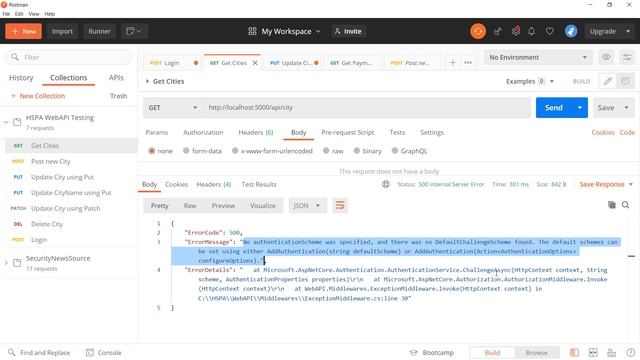The width and height of the screenshot is (640, 360).
Task: Click the comments icon beside pencil
Action: [x=625, y=81]
